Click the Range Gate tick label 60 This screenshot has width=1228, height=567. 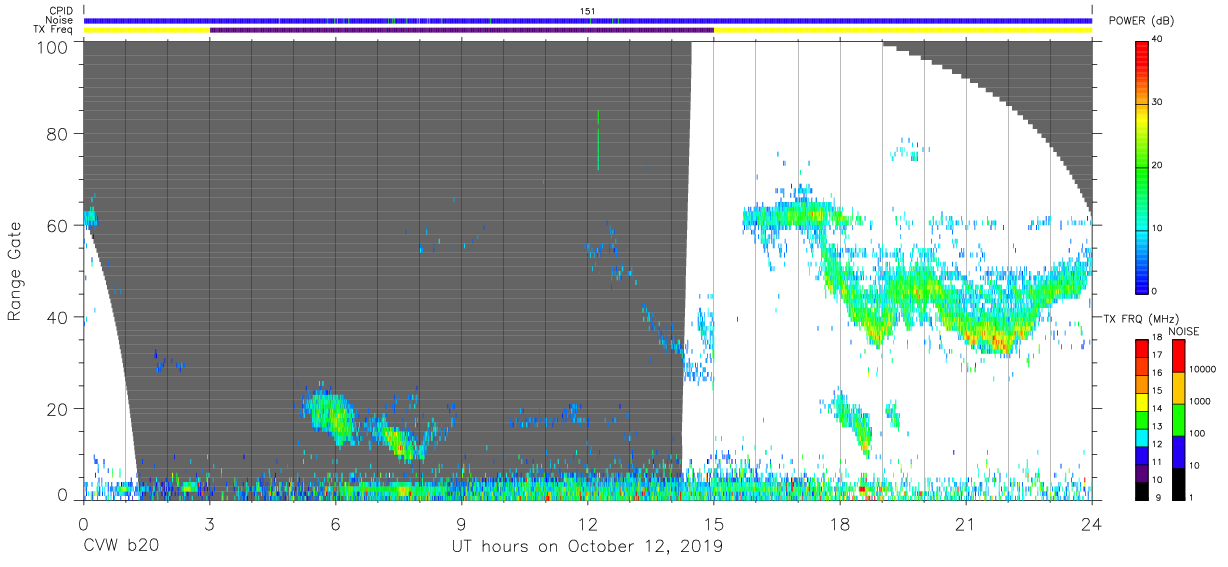pyautogui.click(x=56, y=225)
